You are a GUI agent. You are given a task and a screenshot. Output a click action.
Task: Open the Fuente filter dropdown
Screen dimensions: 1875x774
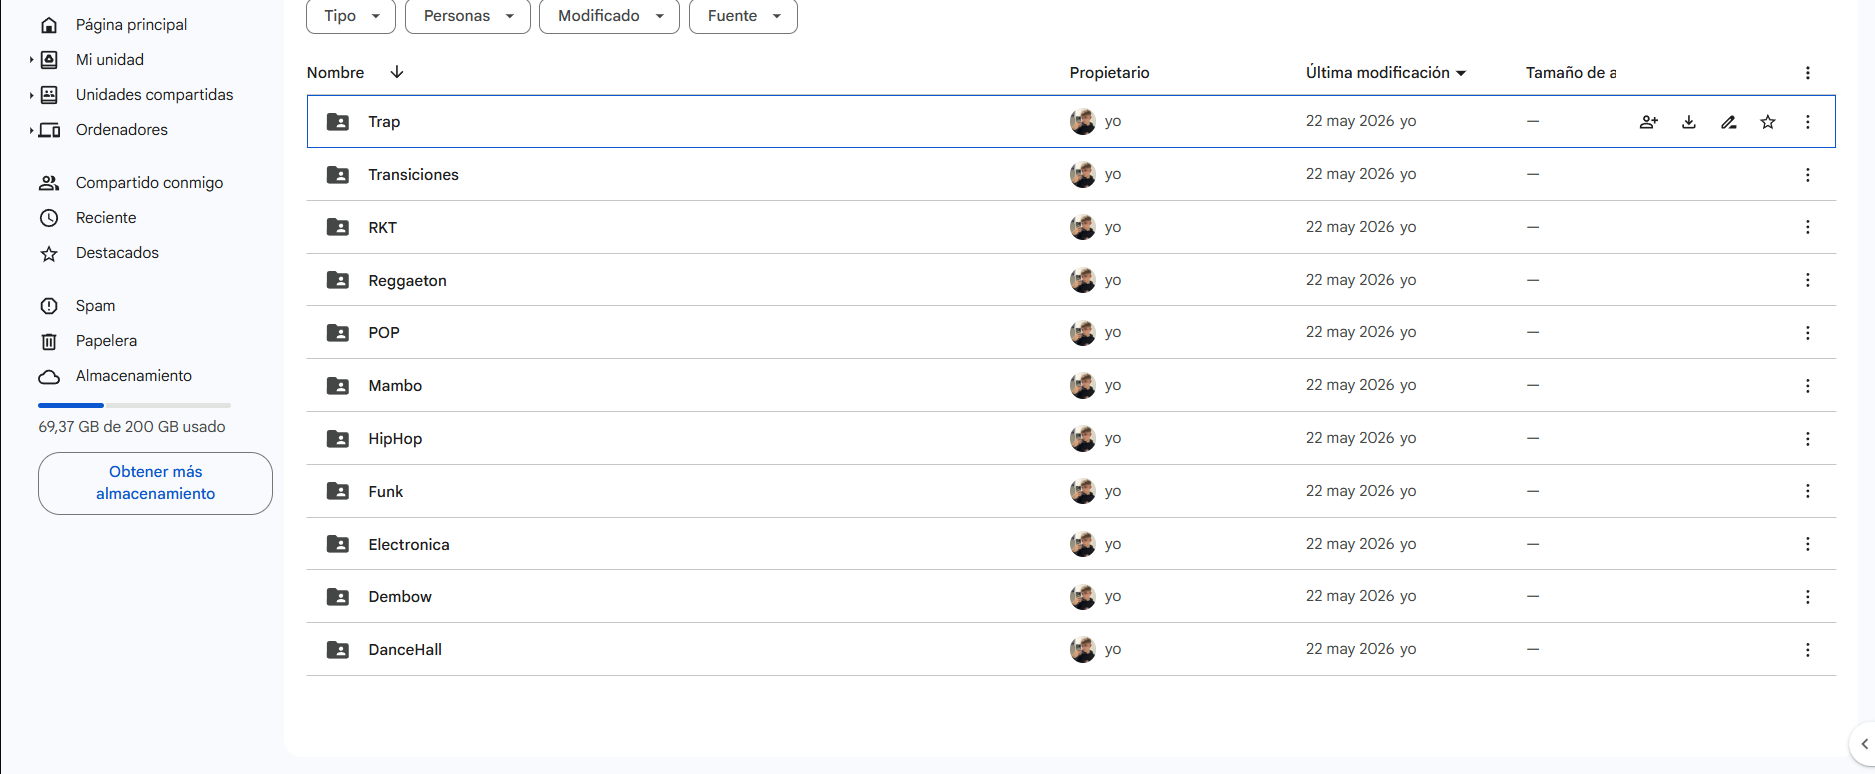744,16
